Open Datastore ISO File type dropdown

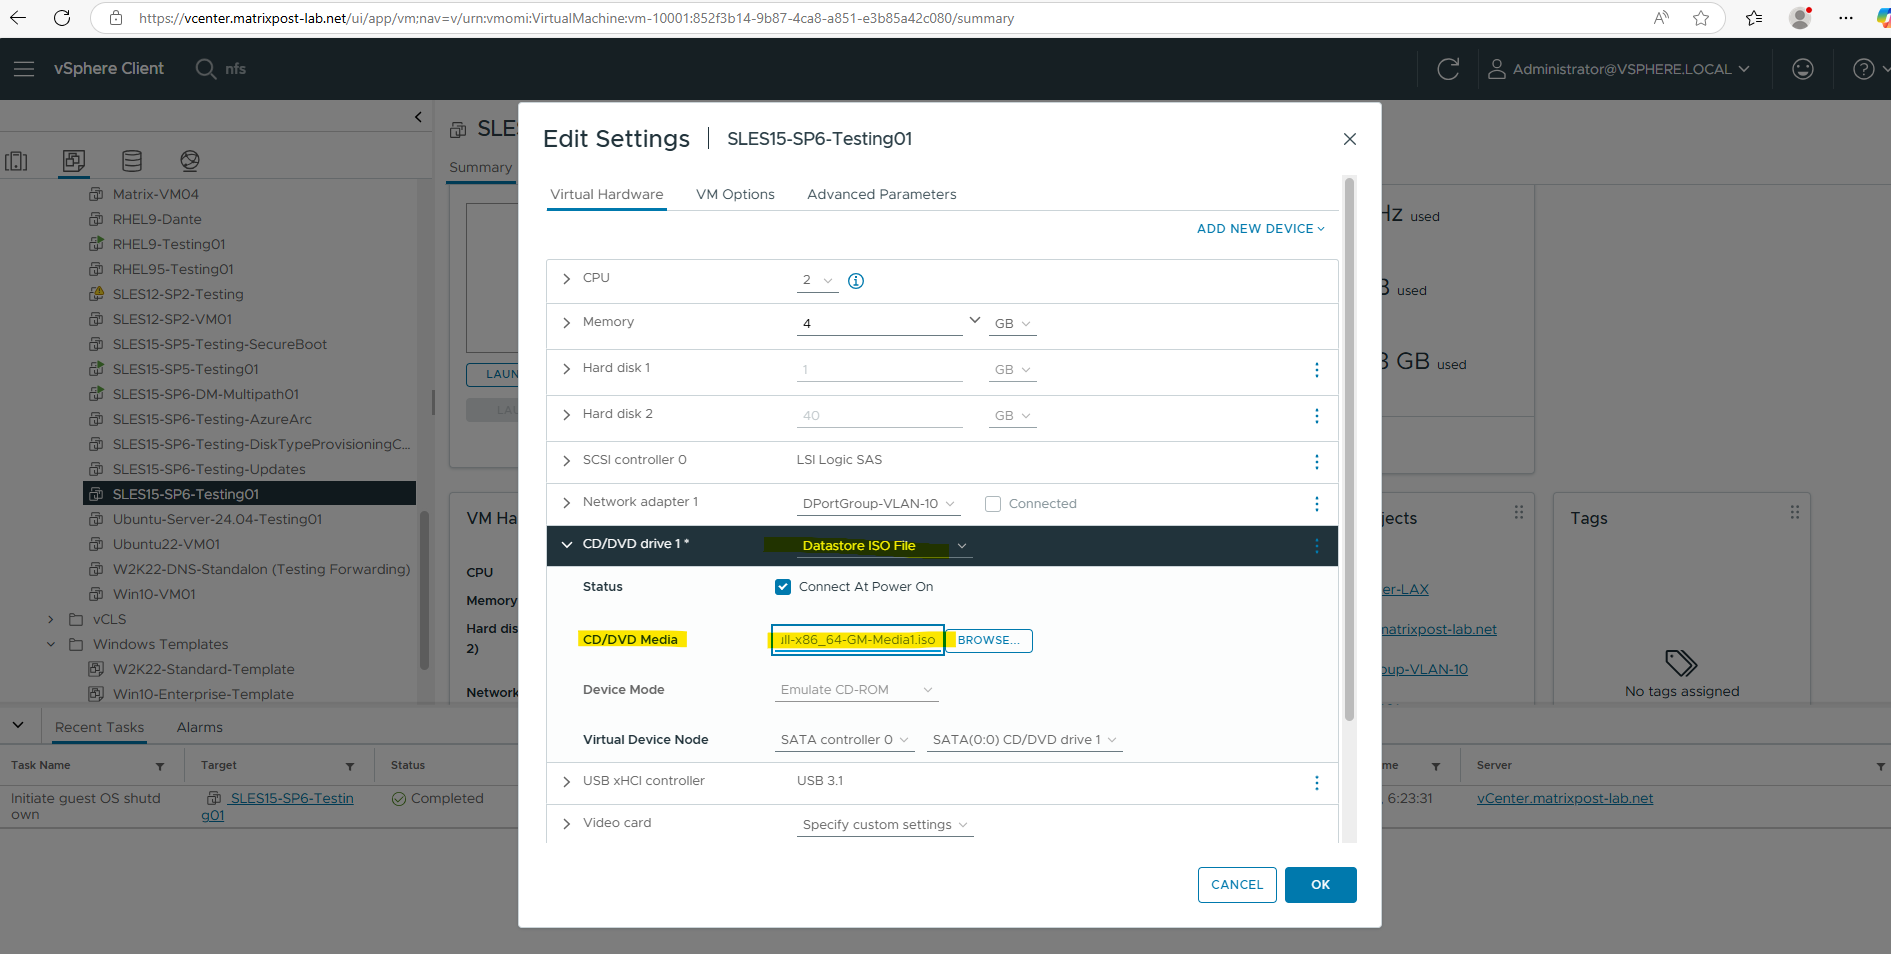pos(884,546)
